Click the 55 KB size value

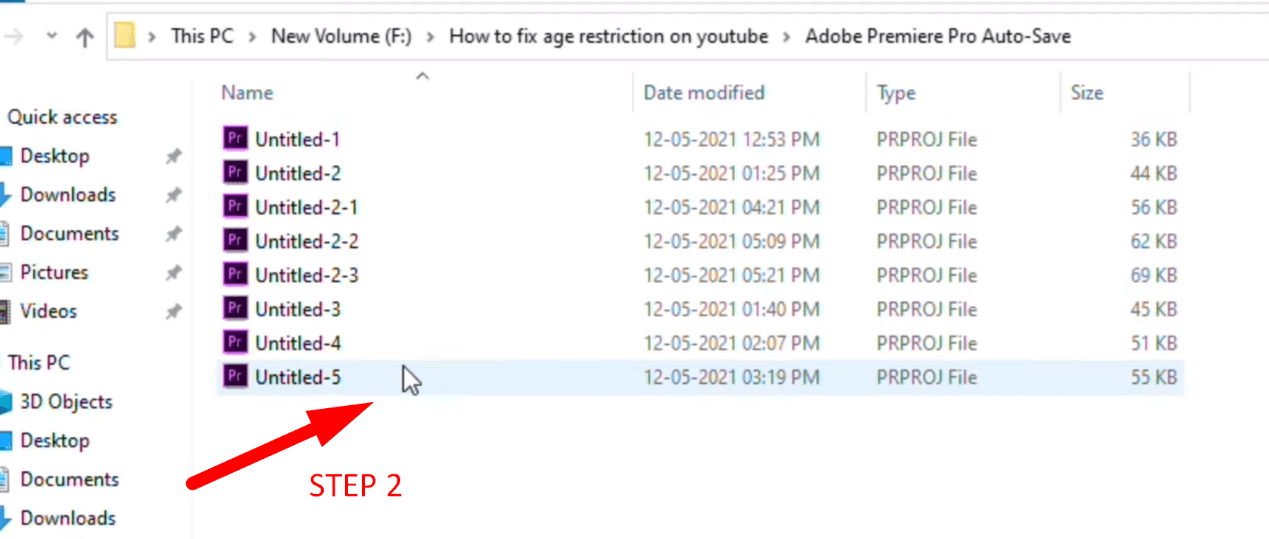pos(1154,377)
